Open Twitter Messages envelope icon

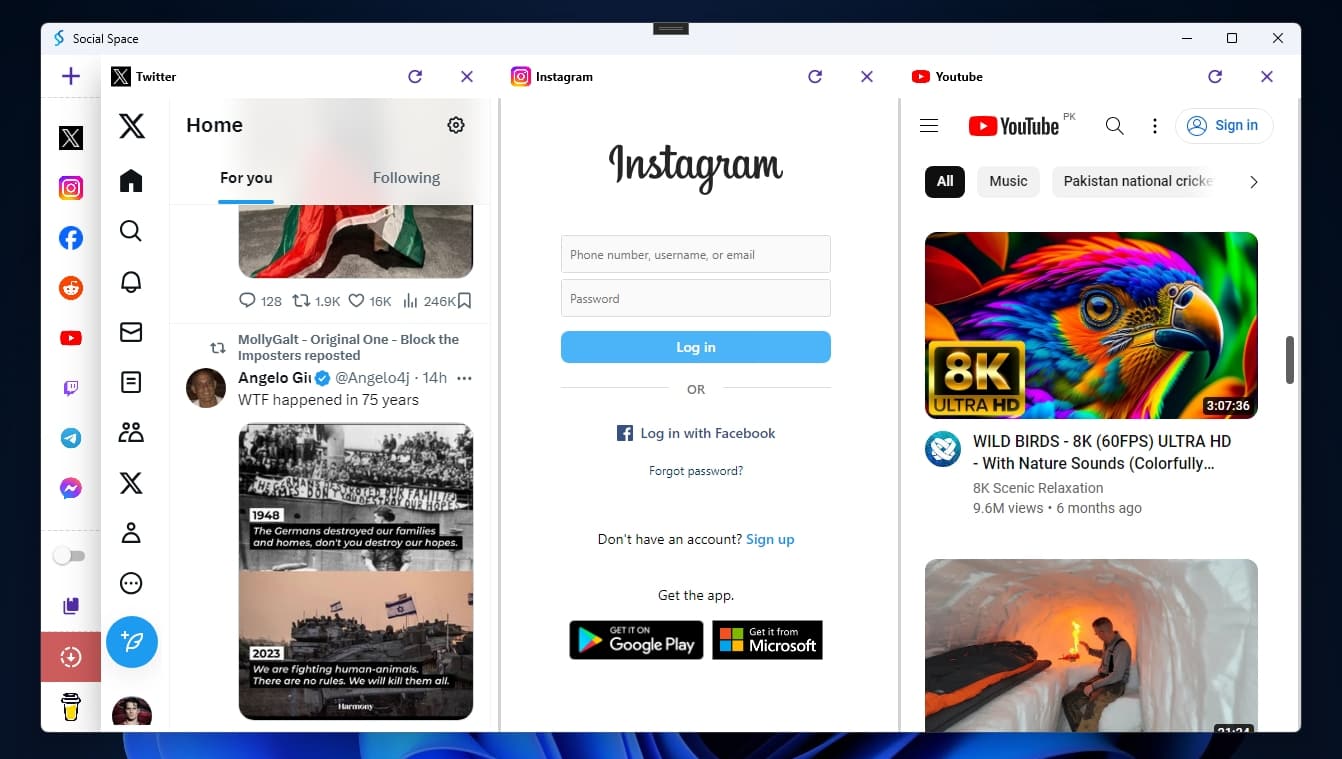[x=131, y=332]
